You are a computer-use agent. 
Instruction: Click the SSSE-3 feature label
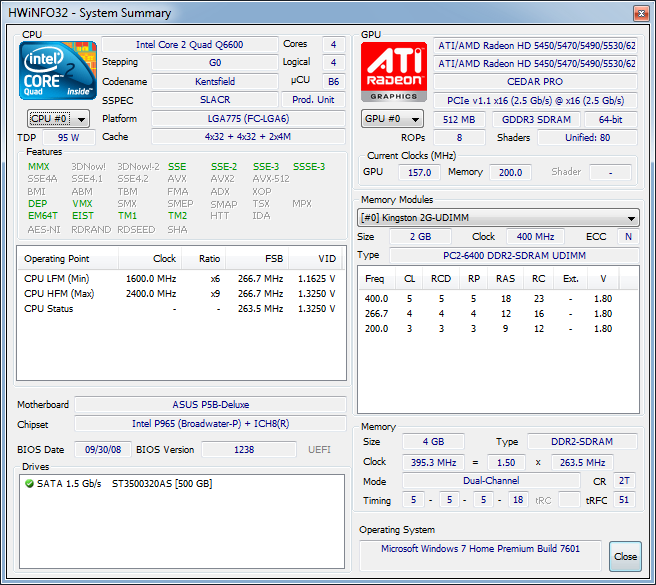[309, 167]
